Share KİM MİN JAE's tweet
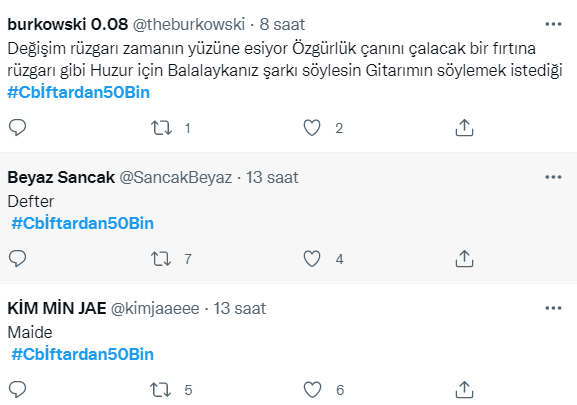Viewport: 577px width, 405px height. click(464, 390)
